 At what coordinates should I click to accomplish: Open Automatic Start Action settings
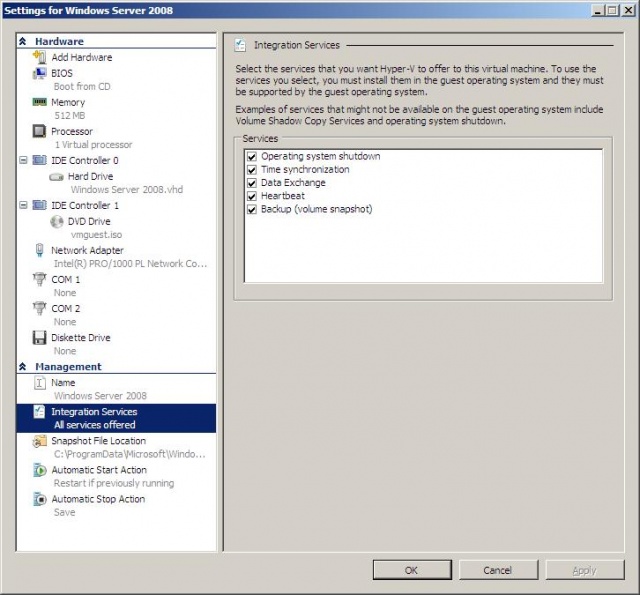[x=98, y=470]
